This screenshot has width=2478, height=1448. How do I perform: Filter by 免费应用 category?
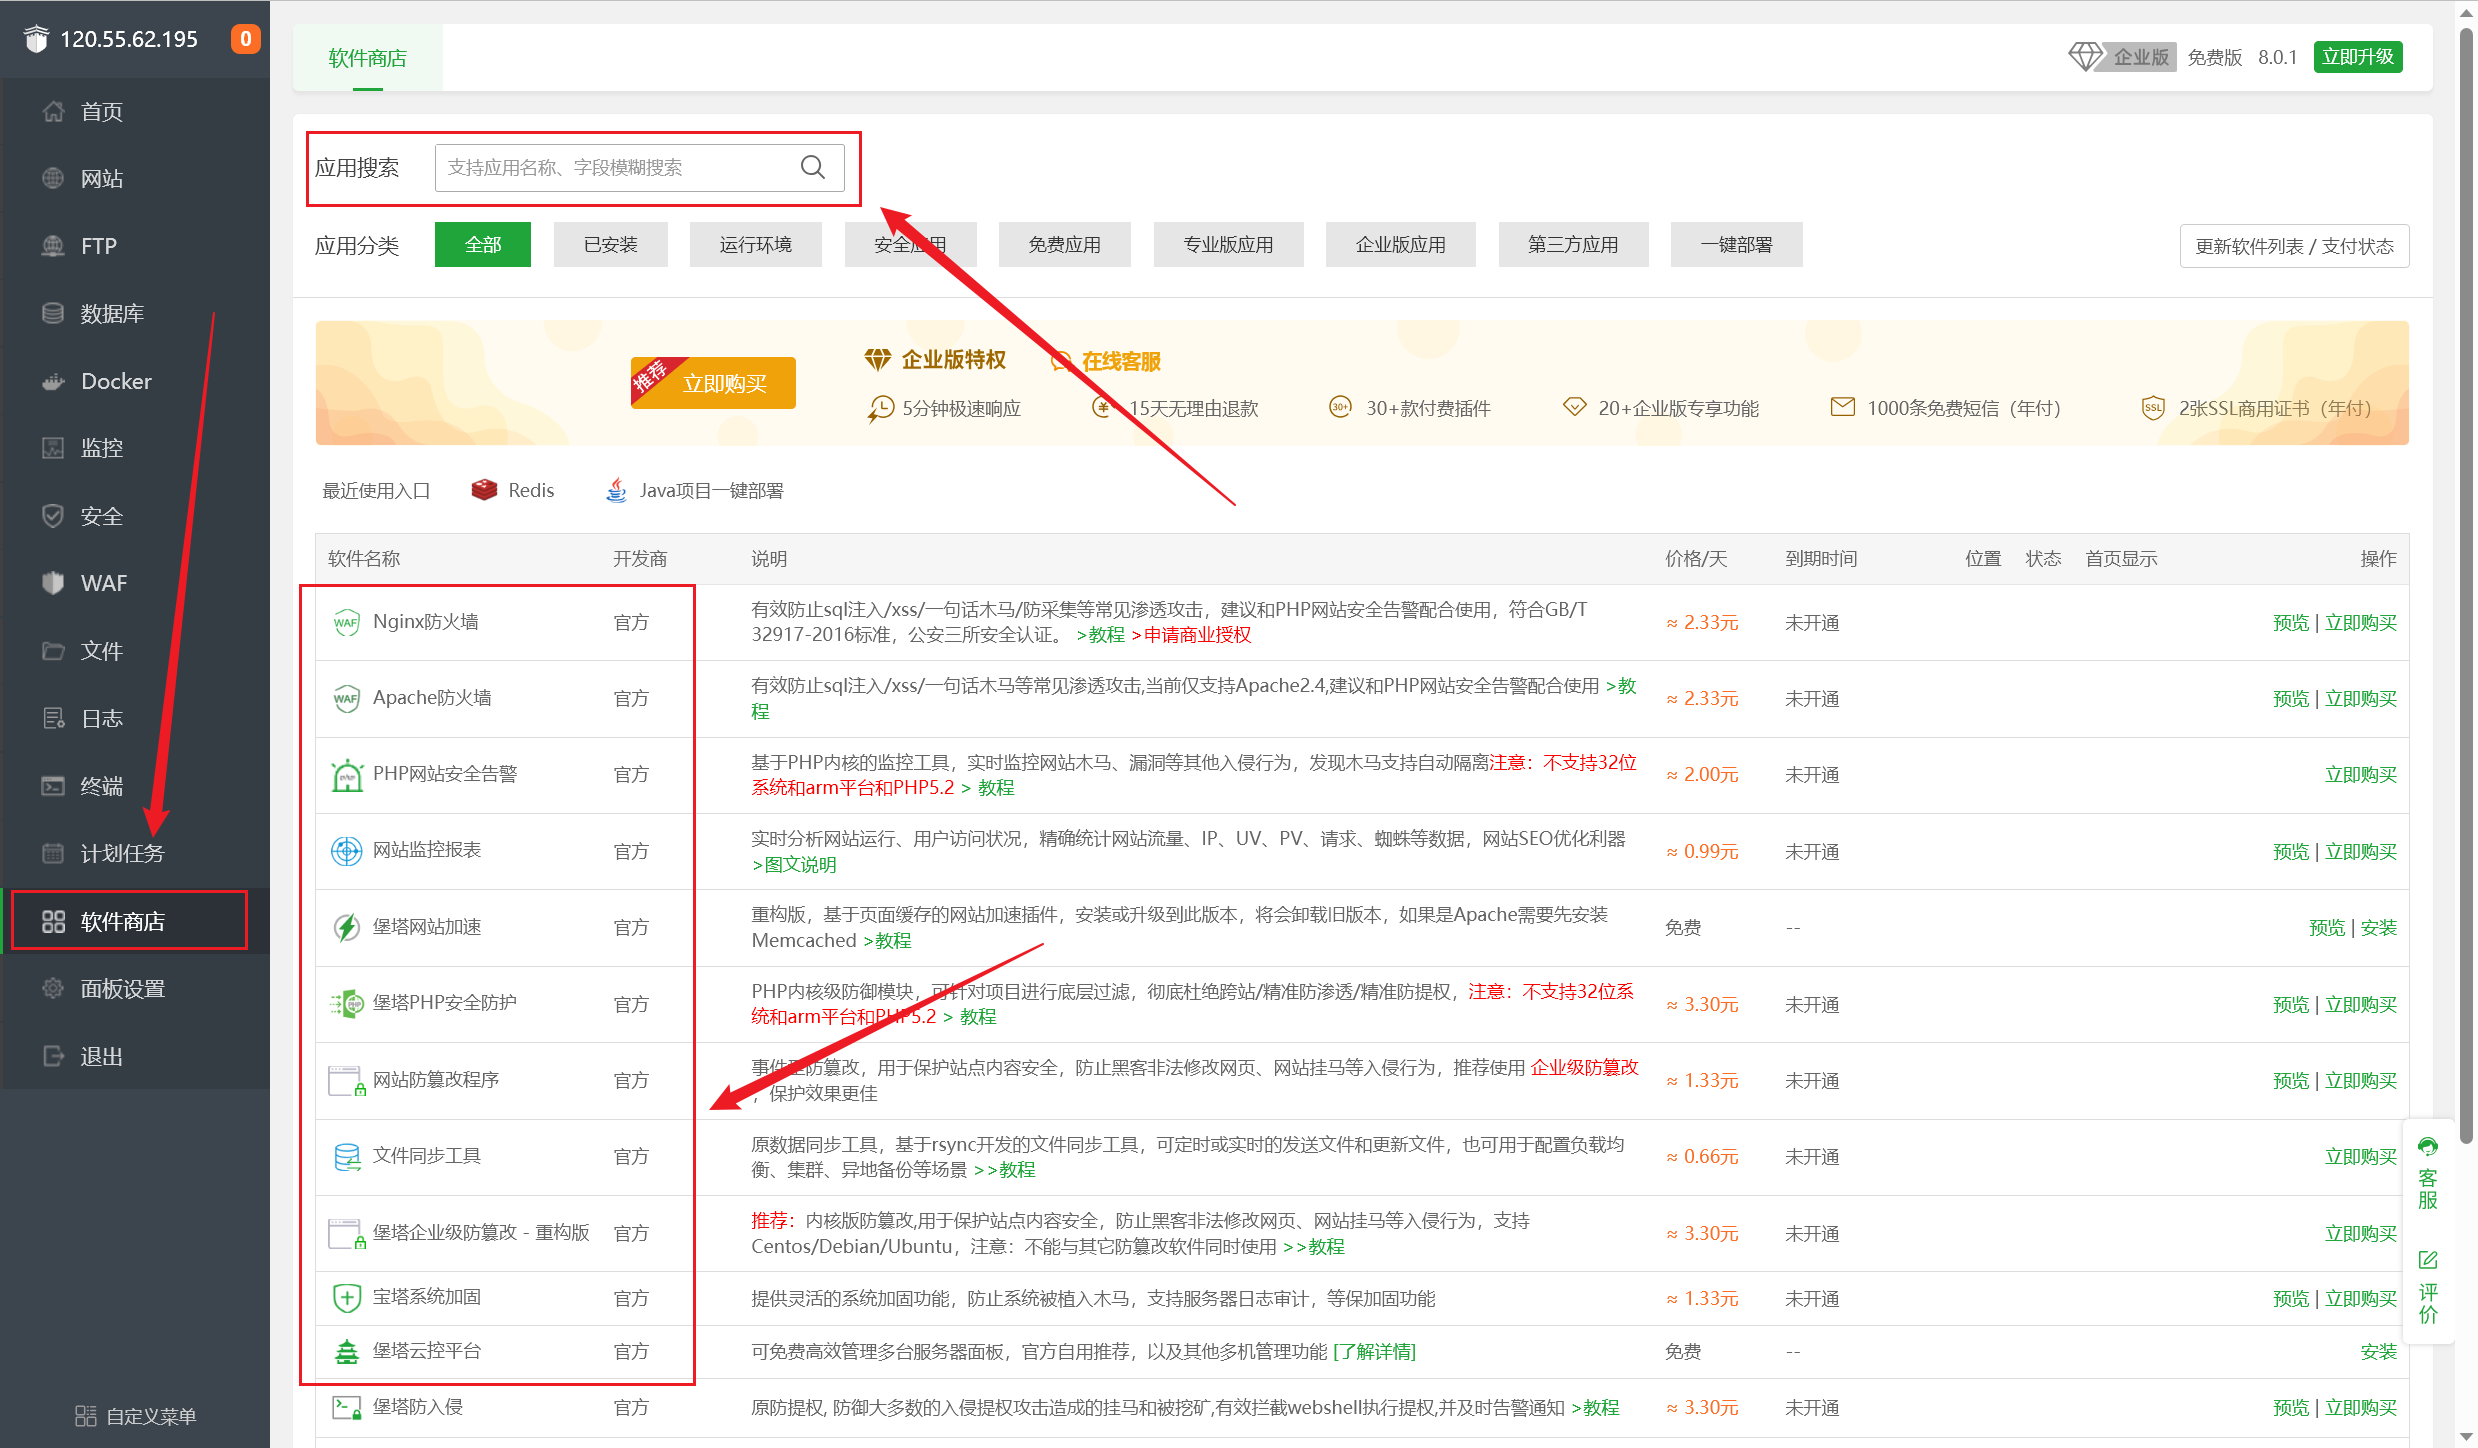point(1065,245)
